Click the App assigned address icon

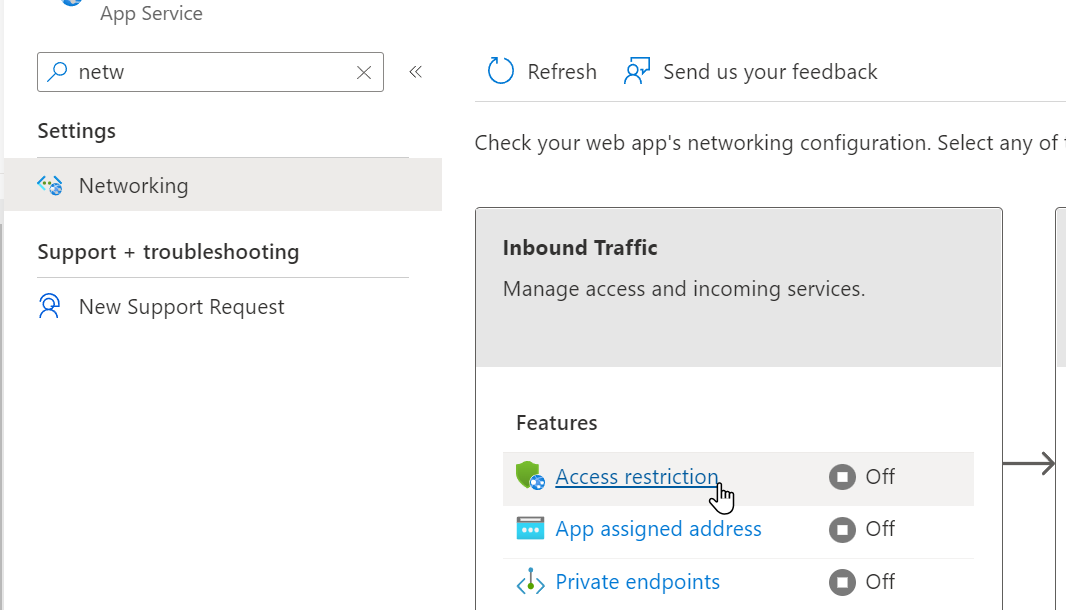pos(530,528)
